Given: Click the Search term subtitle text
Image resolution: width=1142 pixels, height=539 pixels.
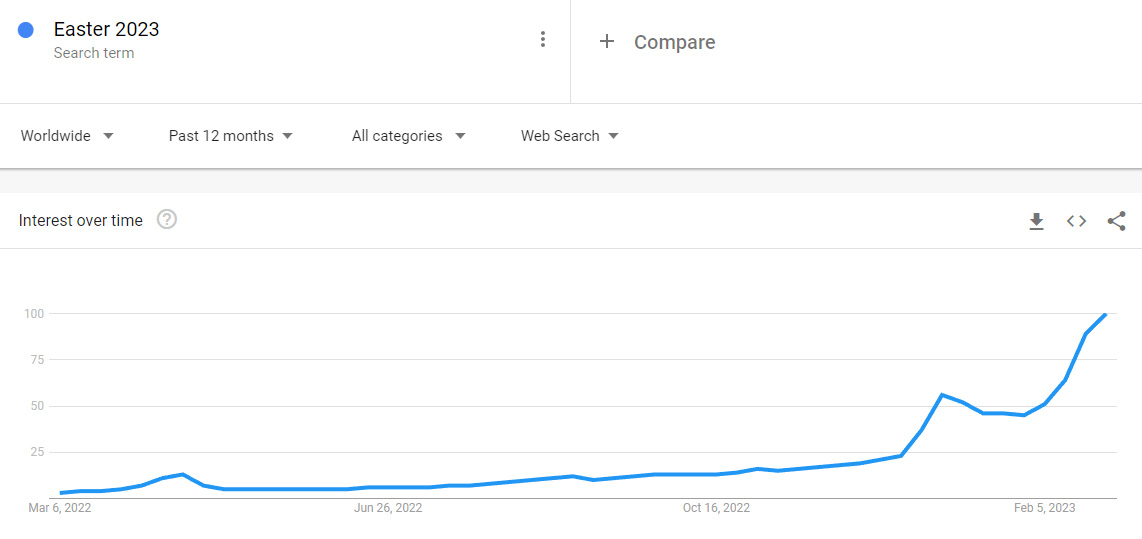Looking at the screenshot, I should click(94, 53).
